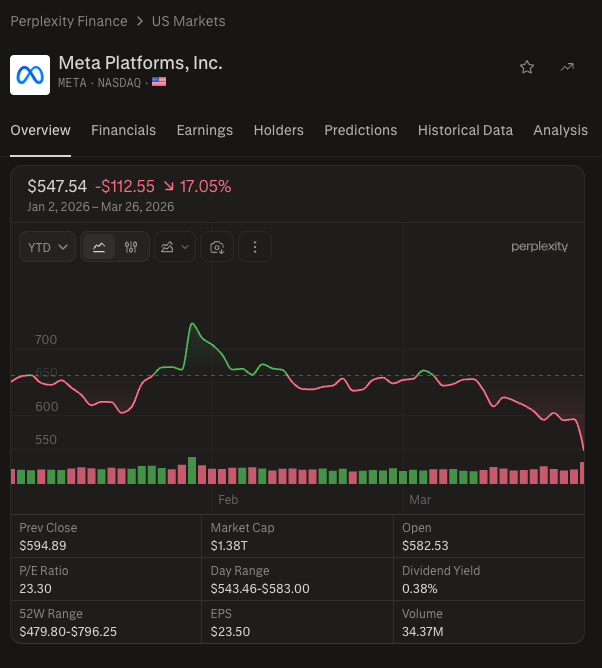Image resolution: width=602 pixels, height=668 pixels.
Task: Click the -$112.55 price change value
Action: click(125, 186)
